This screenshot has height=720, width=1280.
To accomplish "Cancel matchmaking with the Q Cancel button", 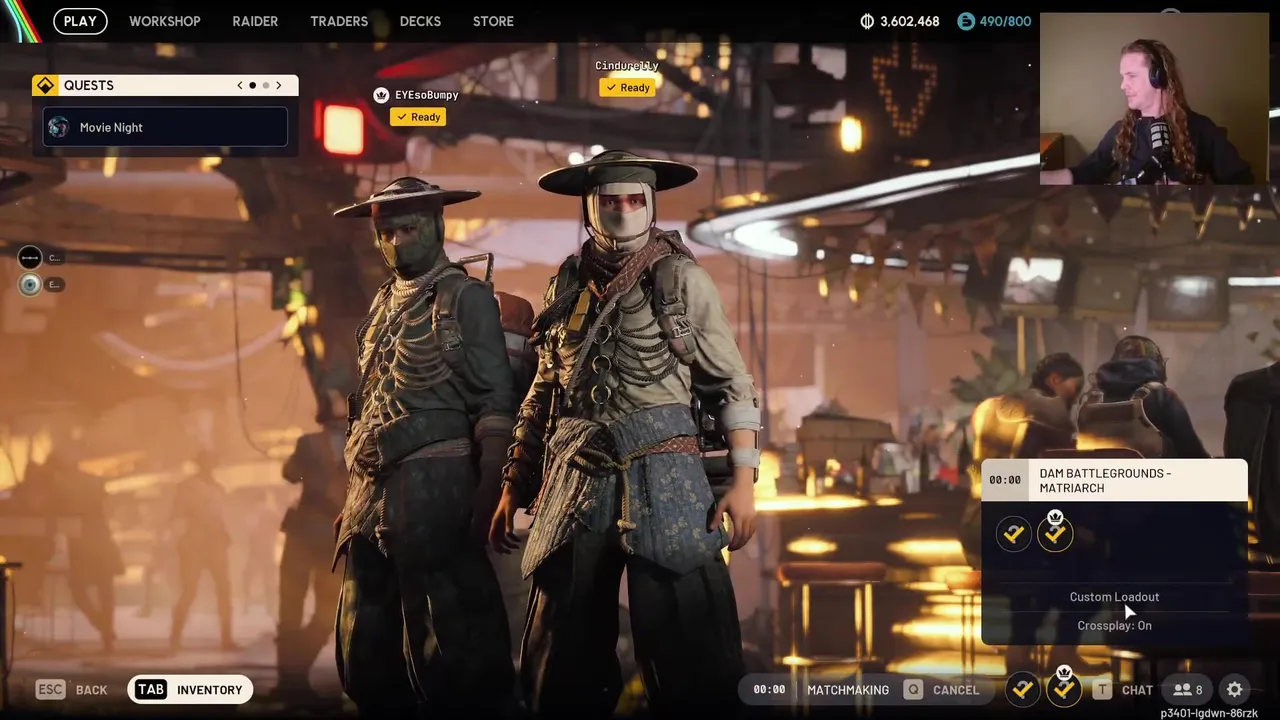I will 941,689.
